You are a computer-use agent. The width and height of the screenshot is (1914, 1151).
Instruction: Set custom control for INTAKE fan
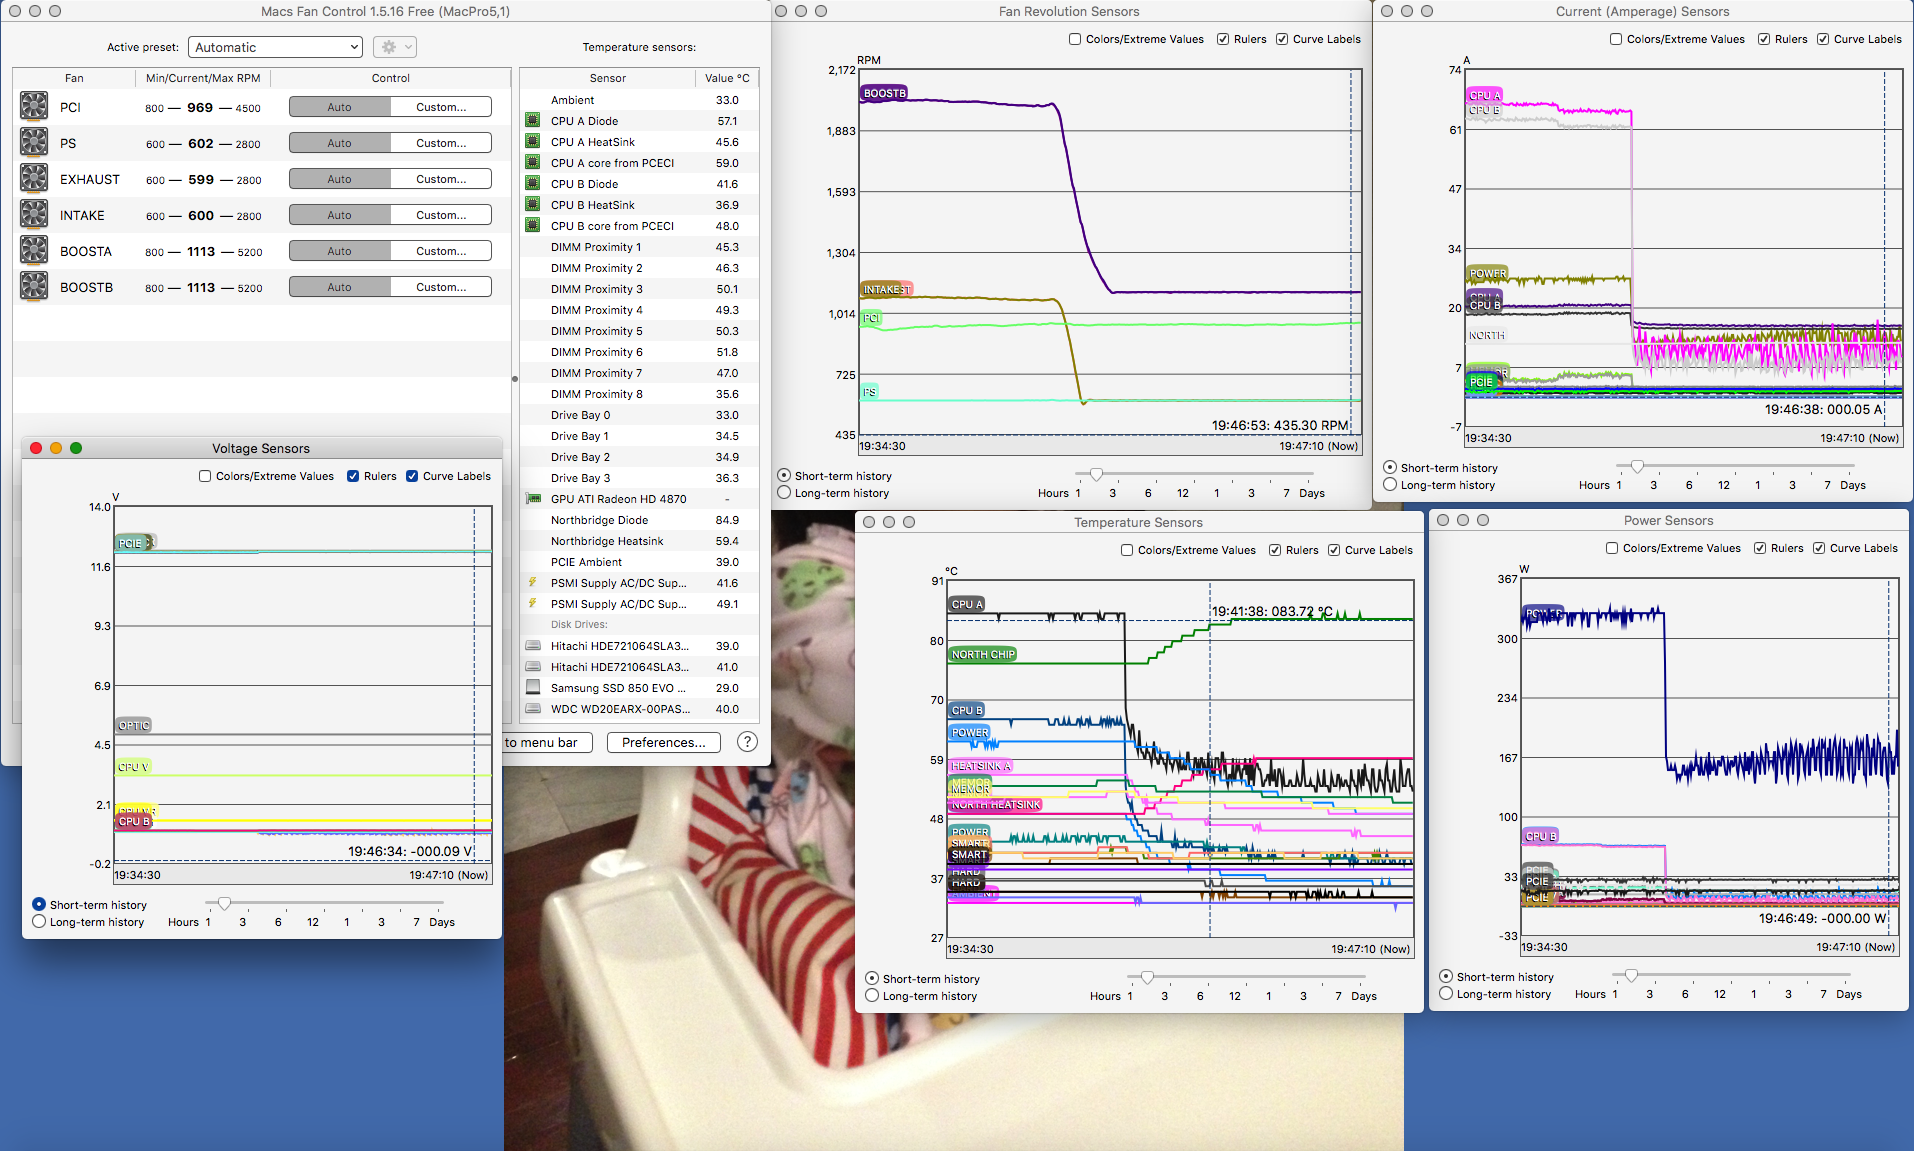coord(441,215)
